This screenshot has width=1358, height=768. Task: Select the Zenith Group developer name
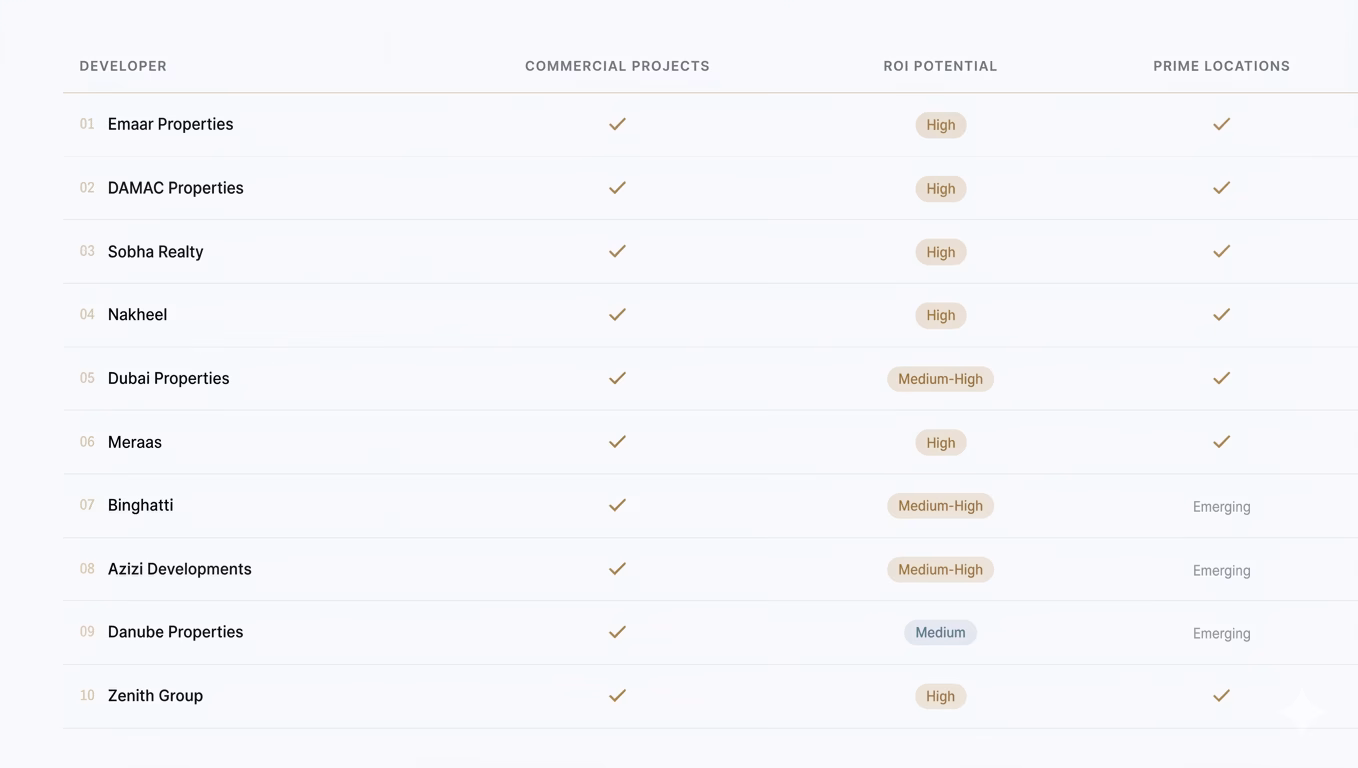click(x=155, y=696)
